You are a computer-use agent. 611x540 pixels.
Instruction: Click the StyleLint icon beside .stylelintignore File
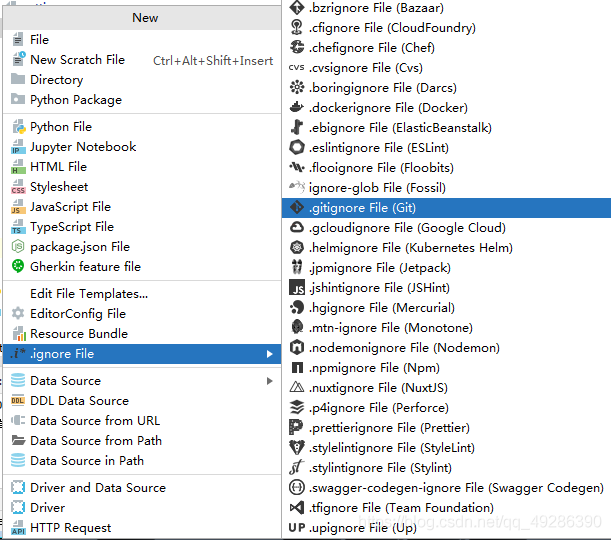pyautogui.click(x=297, y=447)
